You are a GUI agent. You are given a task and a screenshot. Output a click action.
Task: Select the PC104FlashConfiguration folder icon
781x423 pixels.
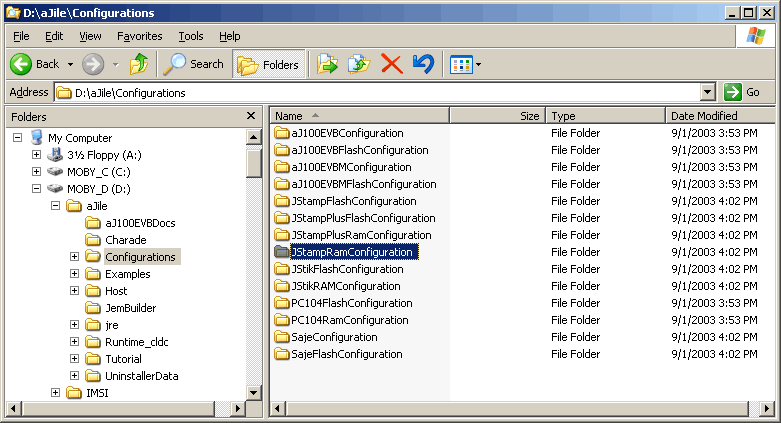[x=282, y=303]
